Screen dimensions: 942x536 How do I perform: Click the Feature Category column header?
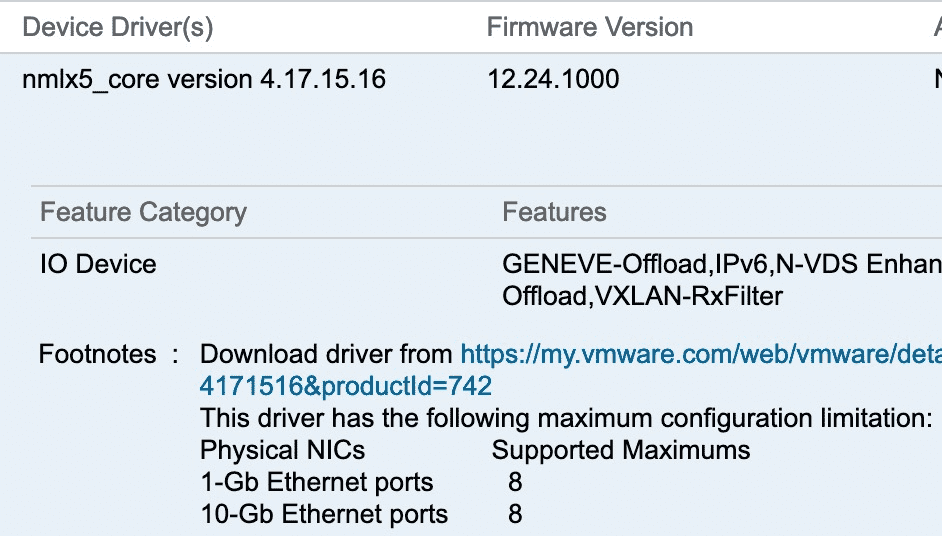(144, 213)
